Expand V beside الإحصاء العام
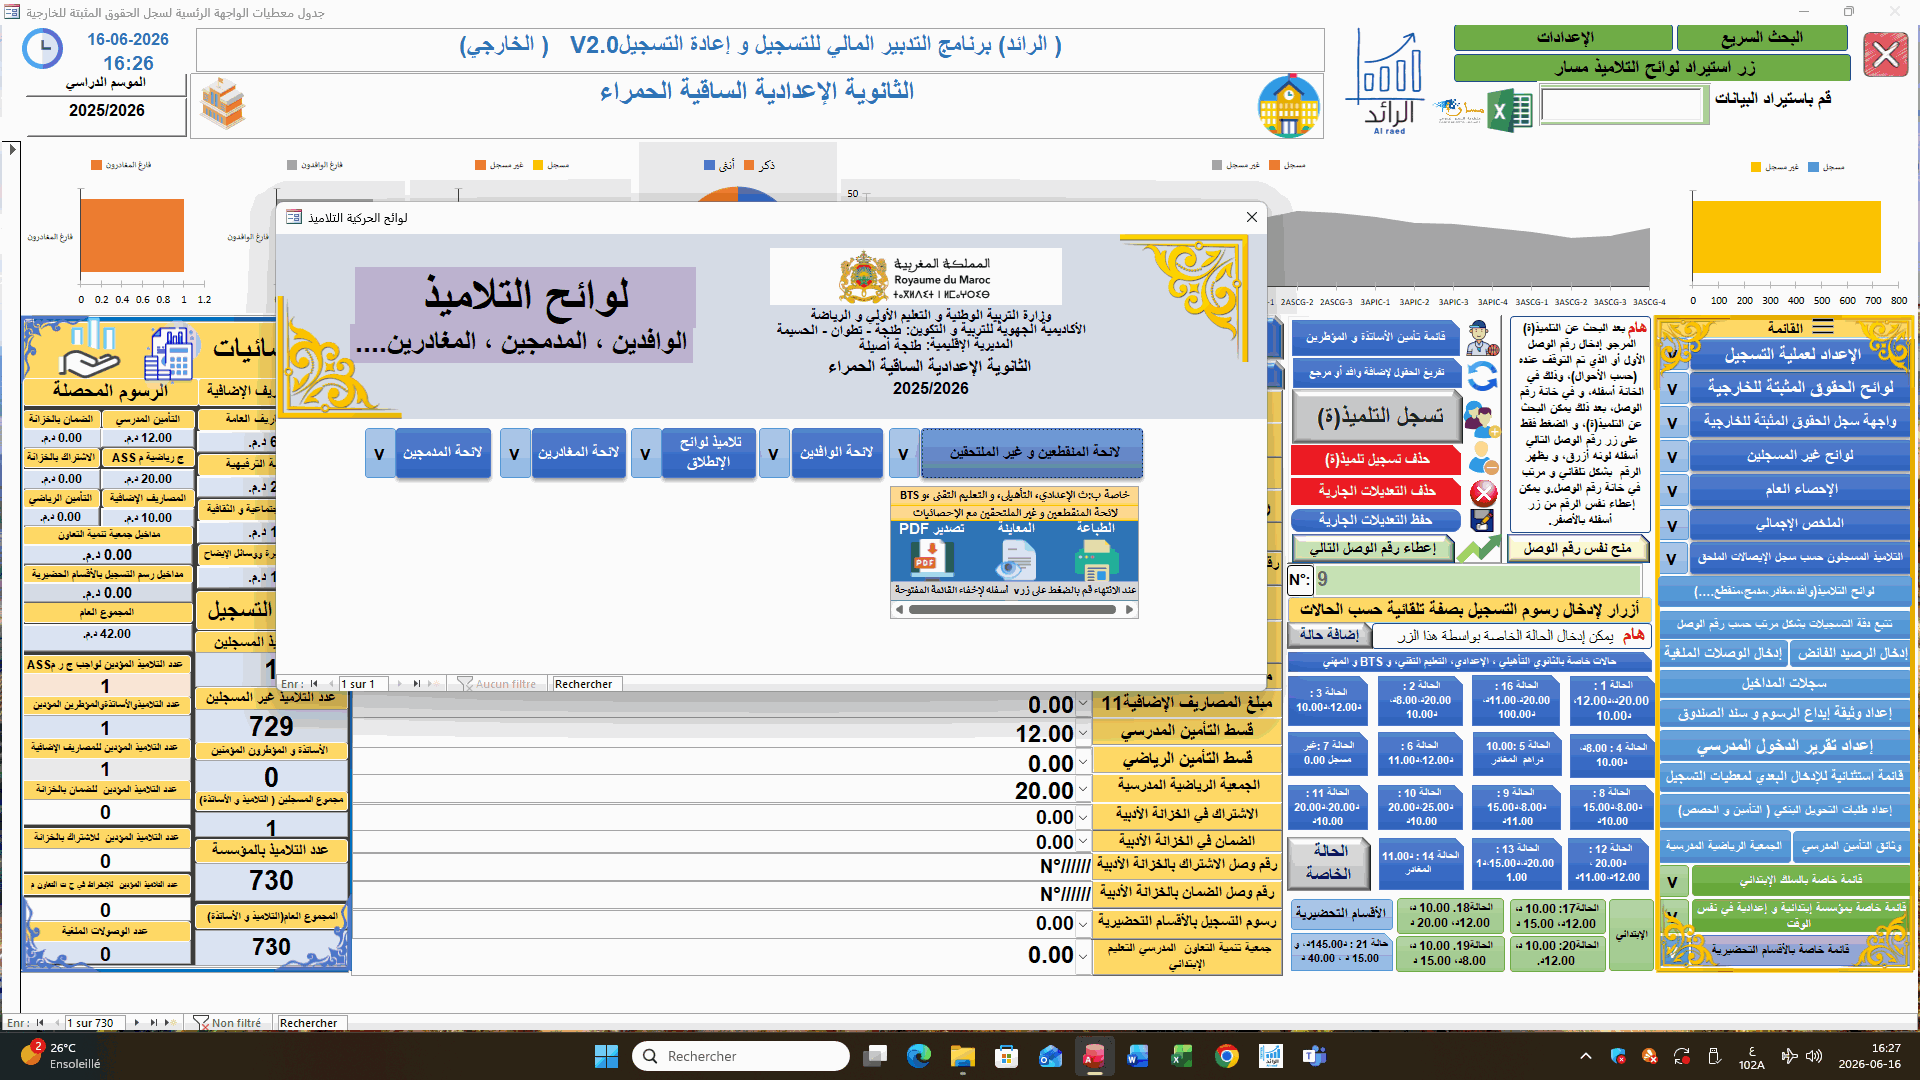 1672,491
